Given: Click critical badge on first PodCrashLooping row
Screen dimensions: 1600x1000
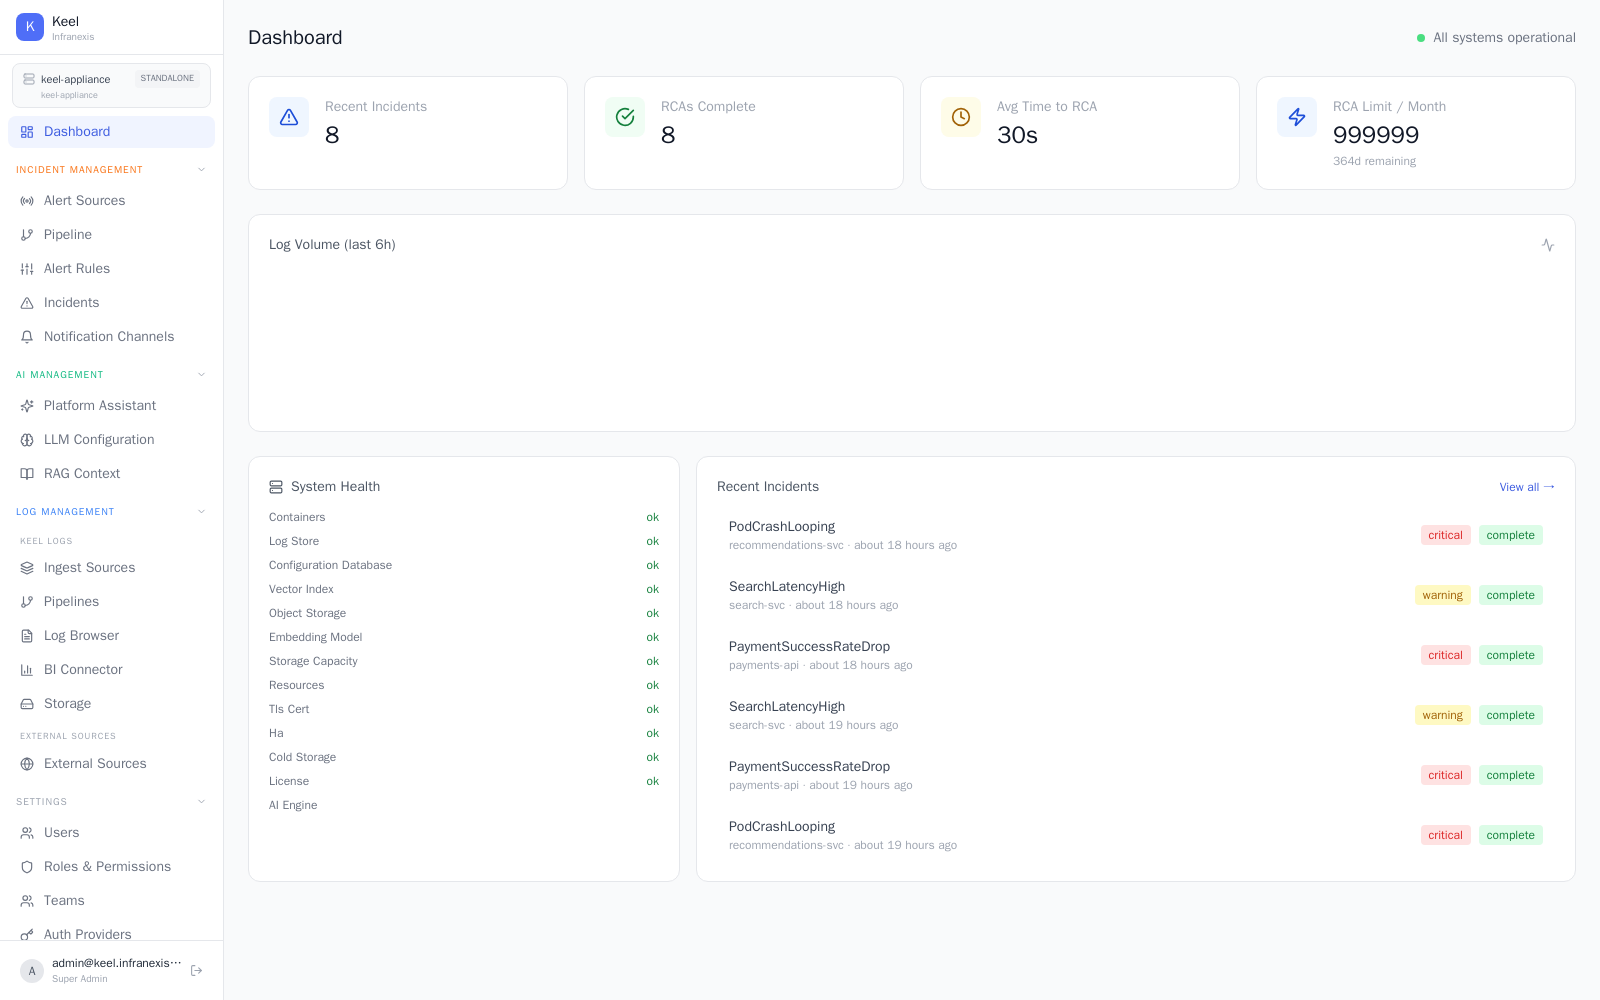Looking at the screenshot, I should [x=1445, y=535].
